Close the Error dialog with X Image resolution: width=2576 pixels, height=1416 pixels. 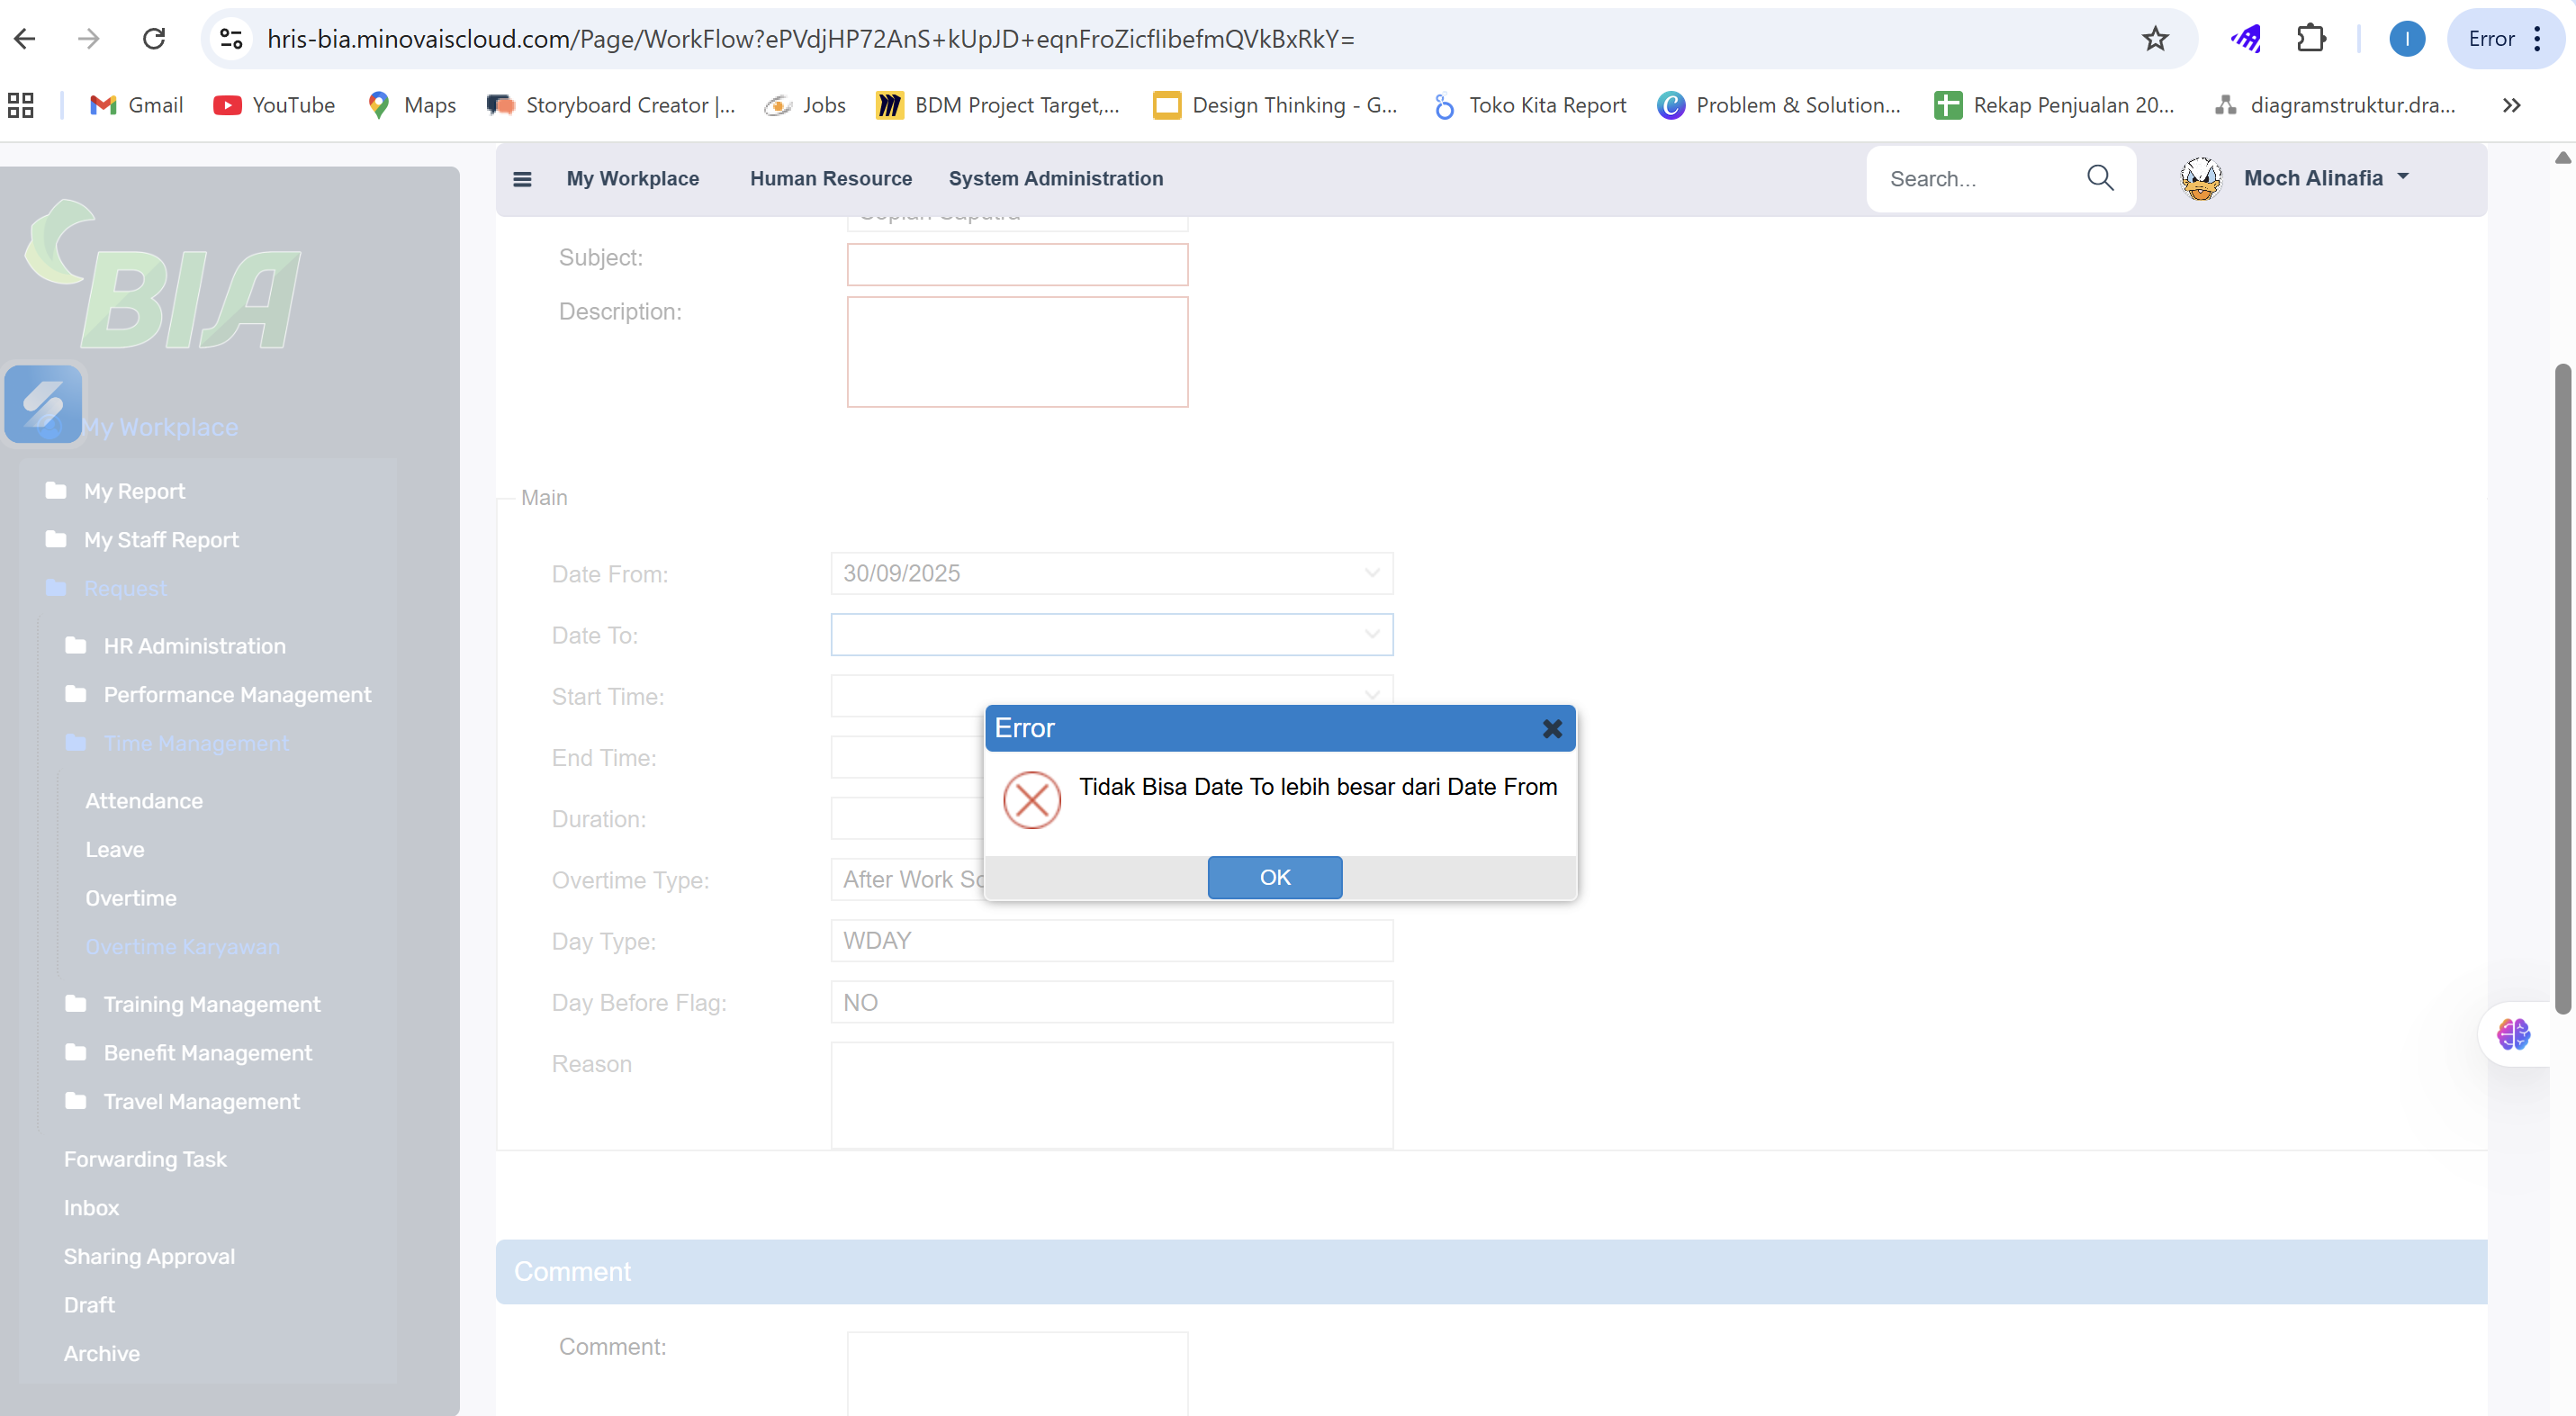coord(1551,729)
